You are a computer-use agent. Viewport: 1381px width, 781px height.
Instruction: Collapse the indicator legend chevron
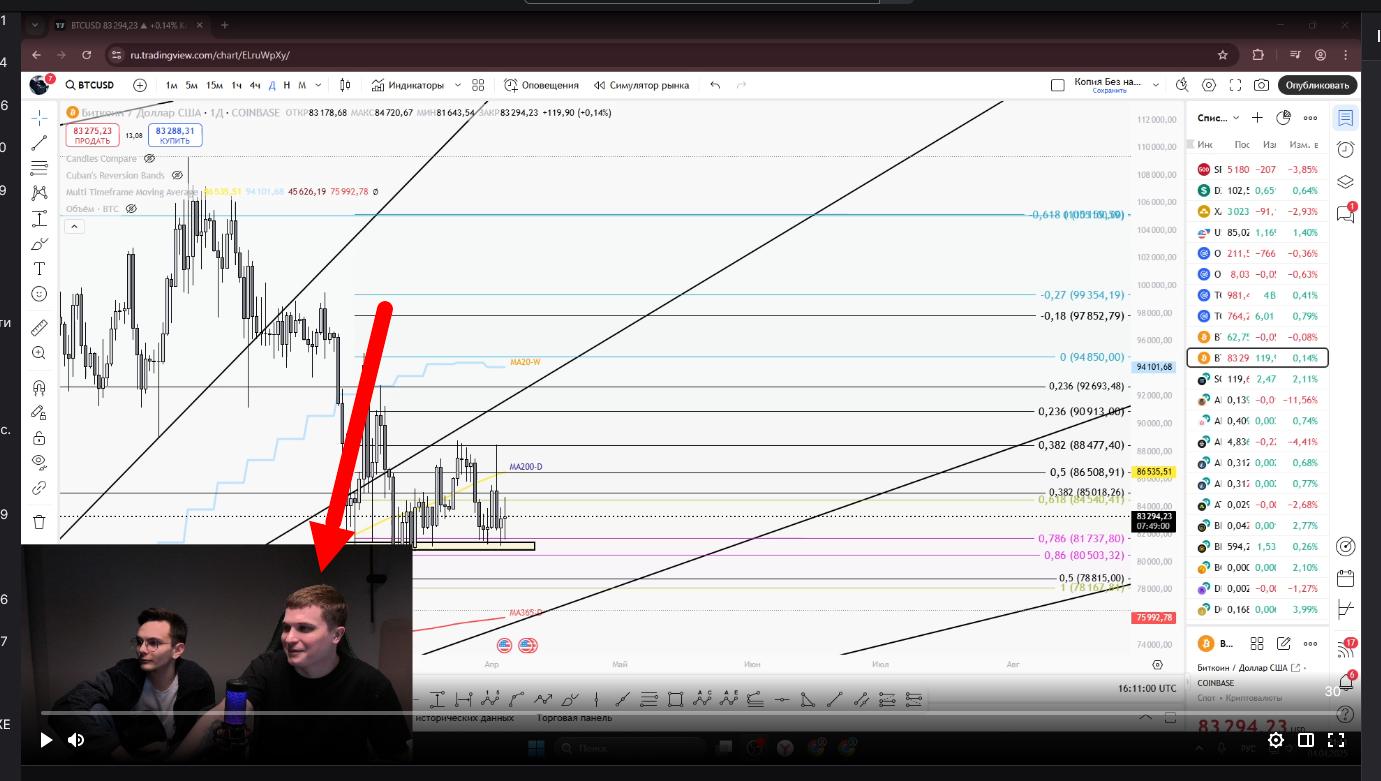[x=75, y=227]
